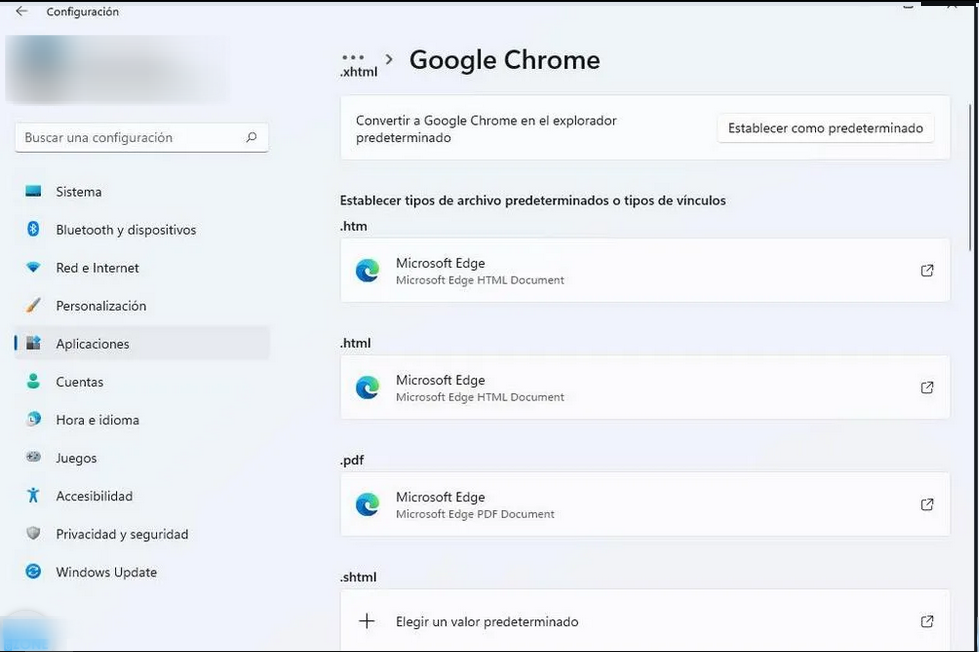The height and width of the screenshot is (652, 979).
Task: Open the Sistema settings section
Action: [79, 192]
